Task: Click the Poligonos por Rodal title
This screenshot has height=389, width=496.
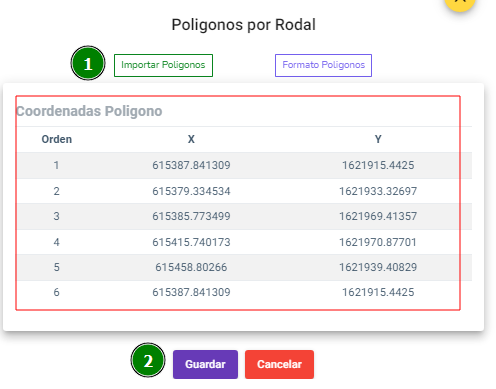Action: [x=244, y=25]
